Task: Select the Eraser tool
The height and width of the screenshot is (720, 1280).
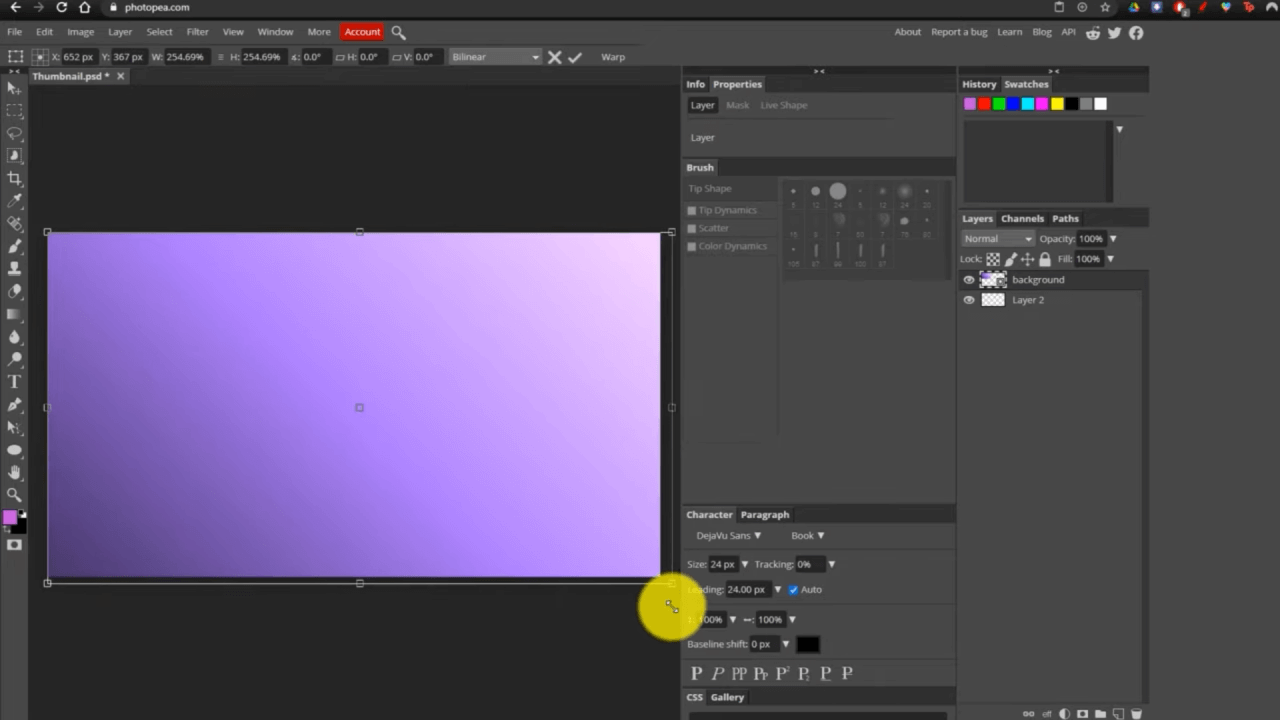Action: 15,291
